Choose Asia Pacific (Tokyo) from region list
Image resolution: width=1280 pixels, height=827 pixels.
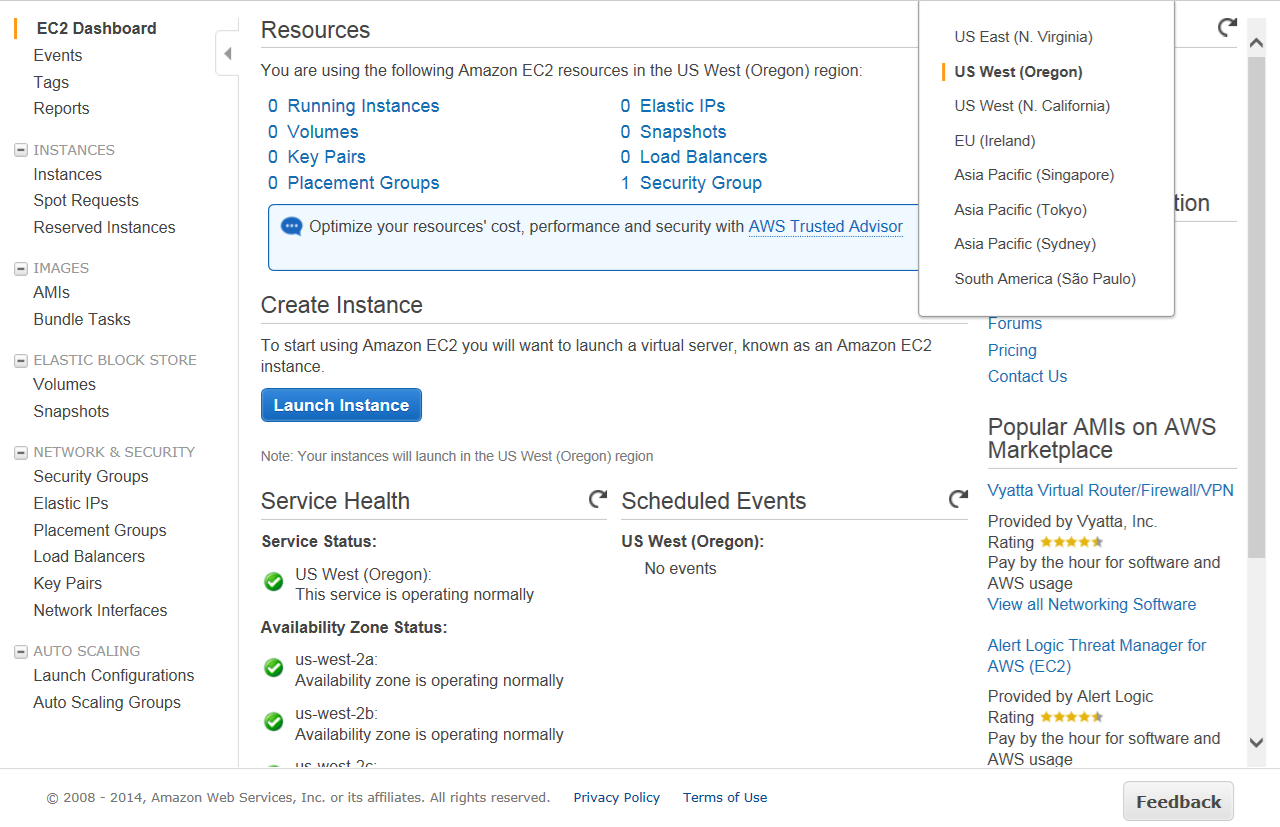[x=1020, y=210]
